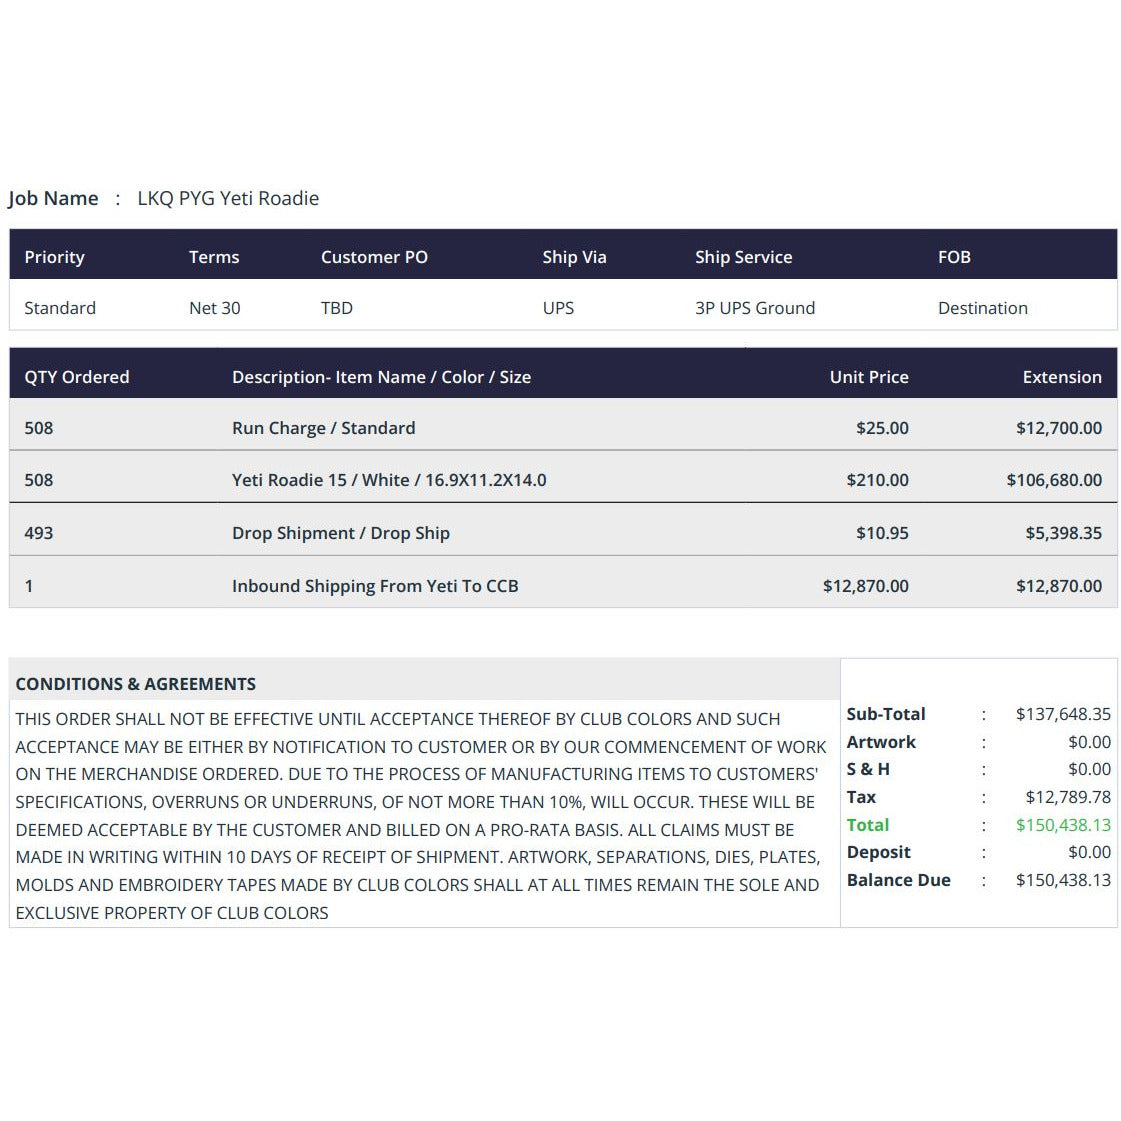The image size is (1121, 1121).
Task: Click the Sub-Total amount $137,648.35
Action: 1063,714
